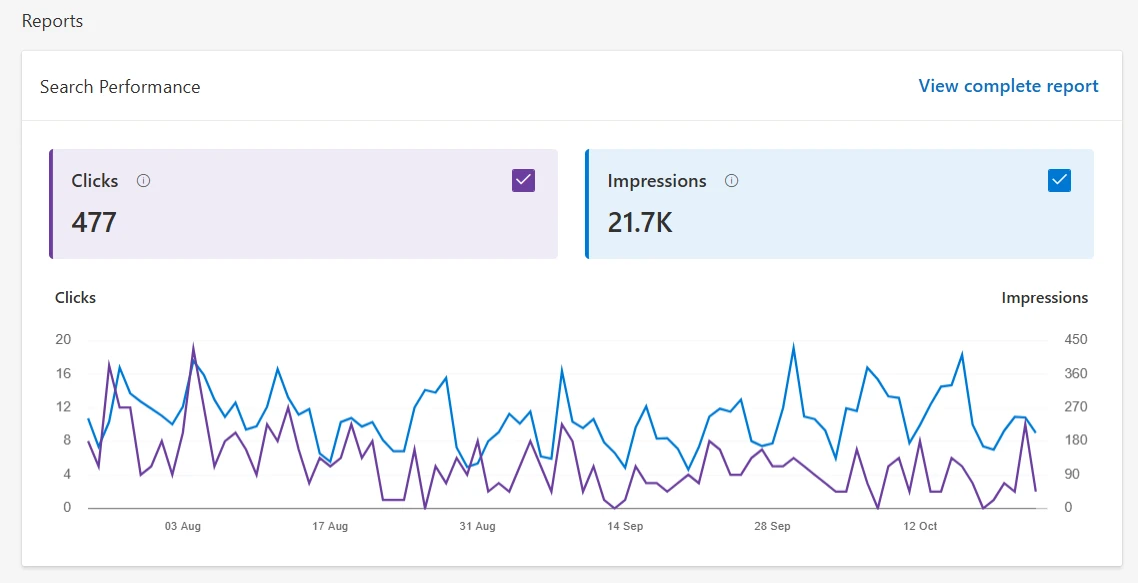Uncheck the blue Impressions checkbox
The height and width of the screenshot is (583, 1138).
click(x=1059, y=180)
